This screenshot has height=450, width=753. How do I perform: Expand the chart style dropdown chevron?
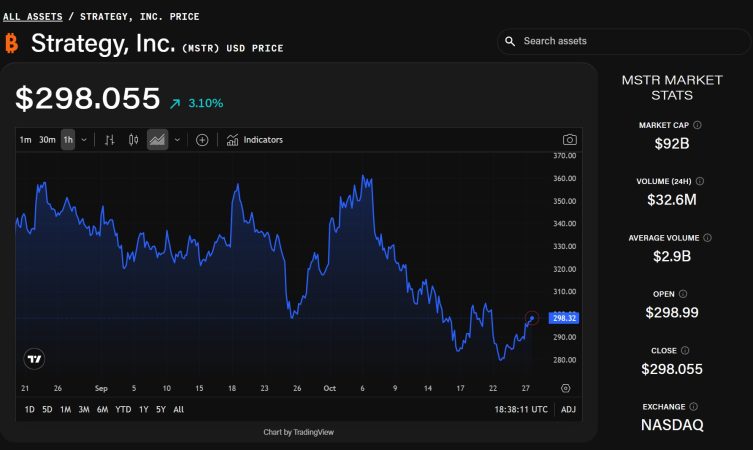pos(177,140)
